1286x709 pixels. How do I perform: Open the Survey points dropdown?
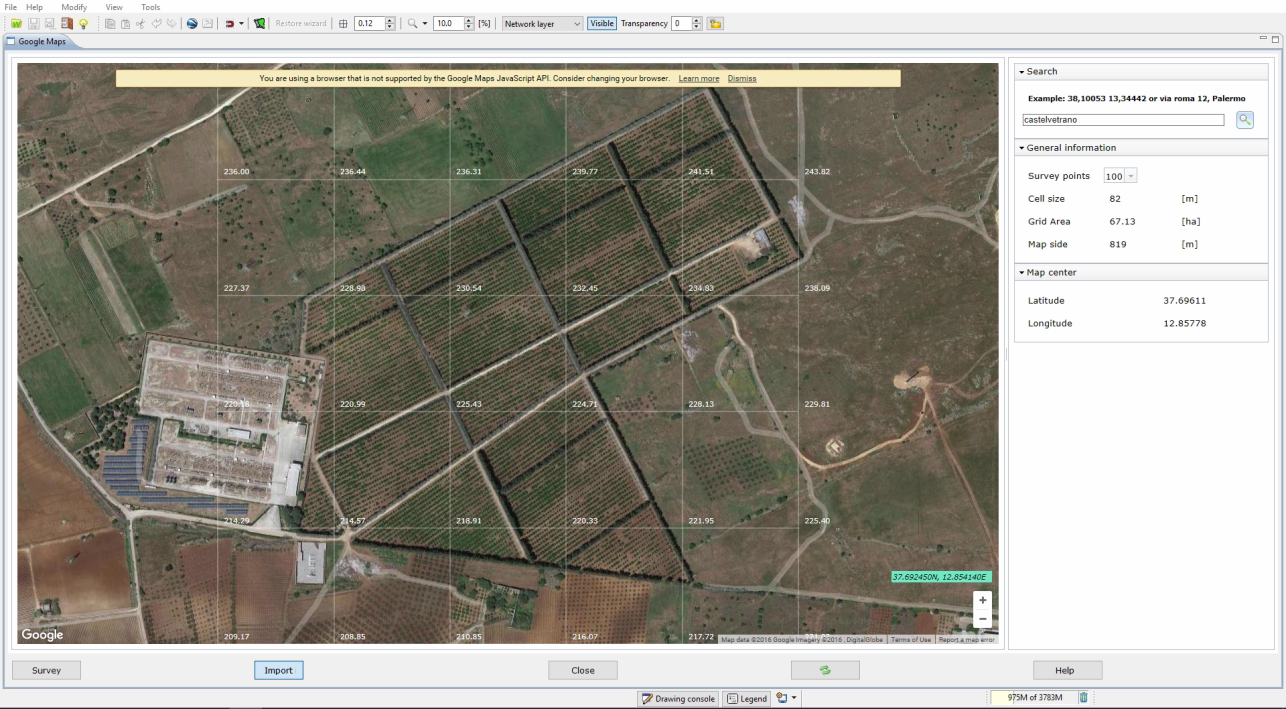click(x=1120, y=176)
